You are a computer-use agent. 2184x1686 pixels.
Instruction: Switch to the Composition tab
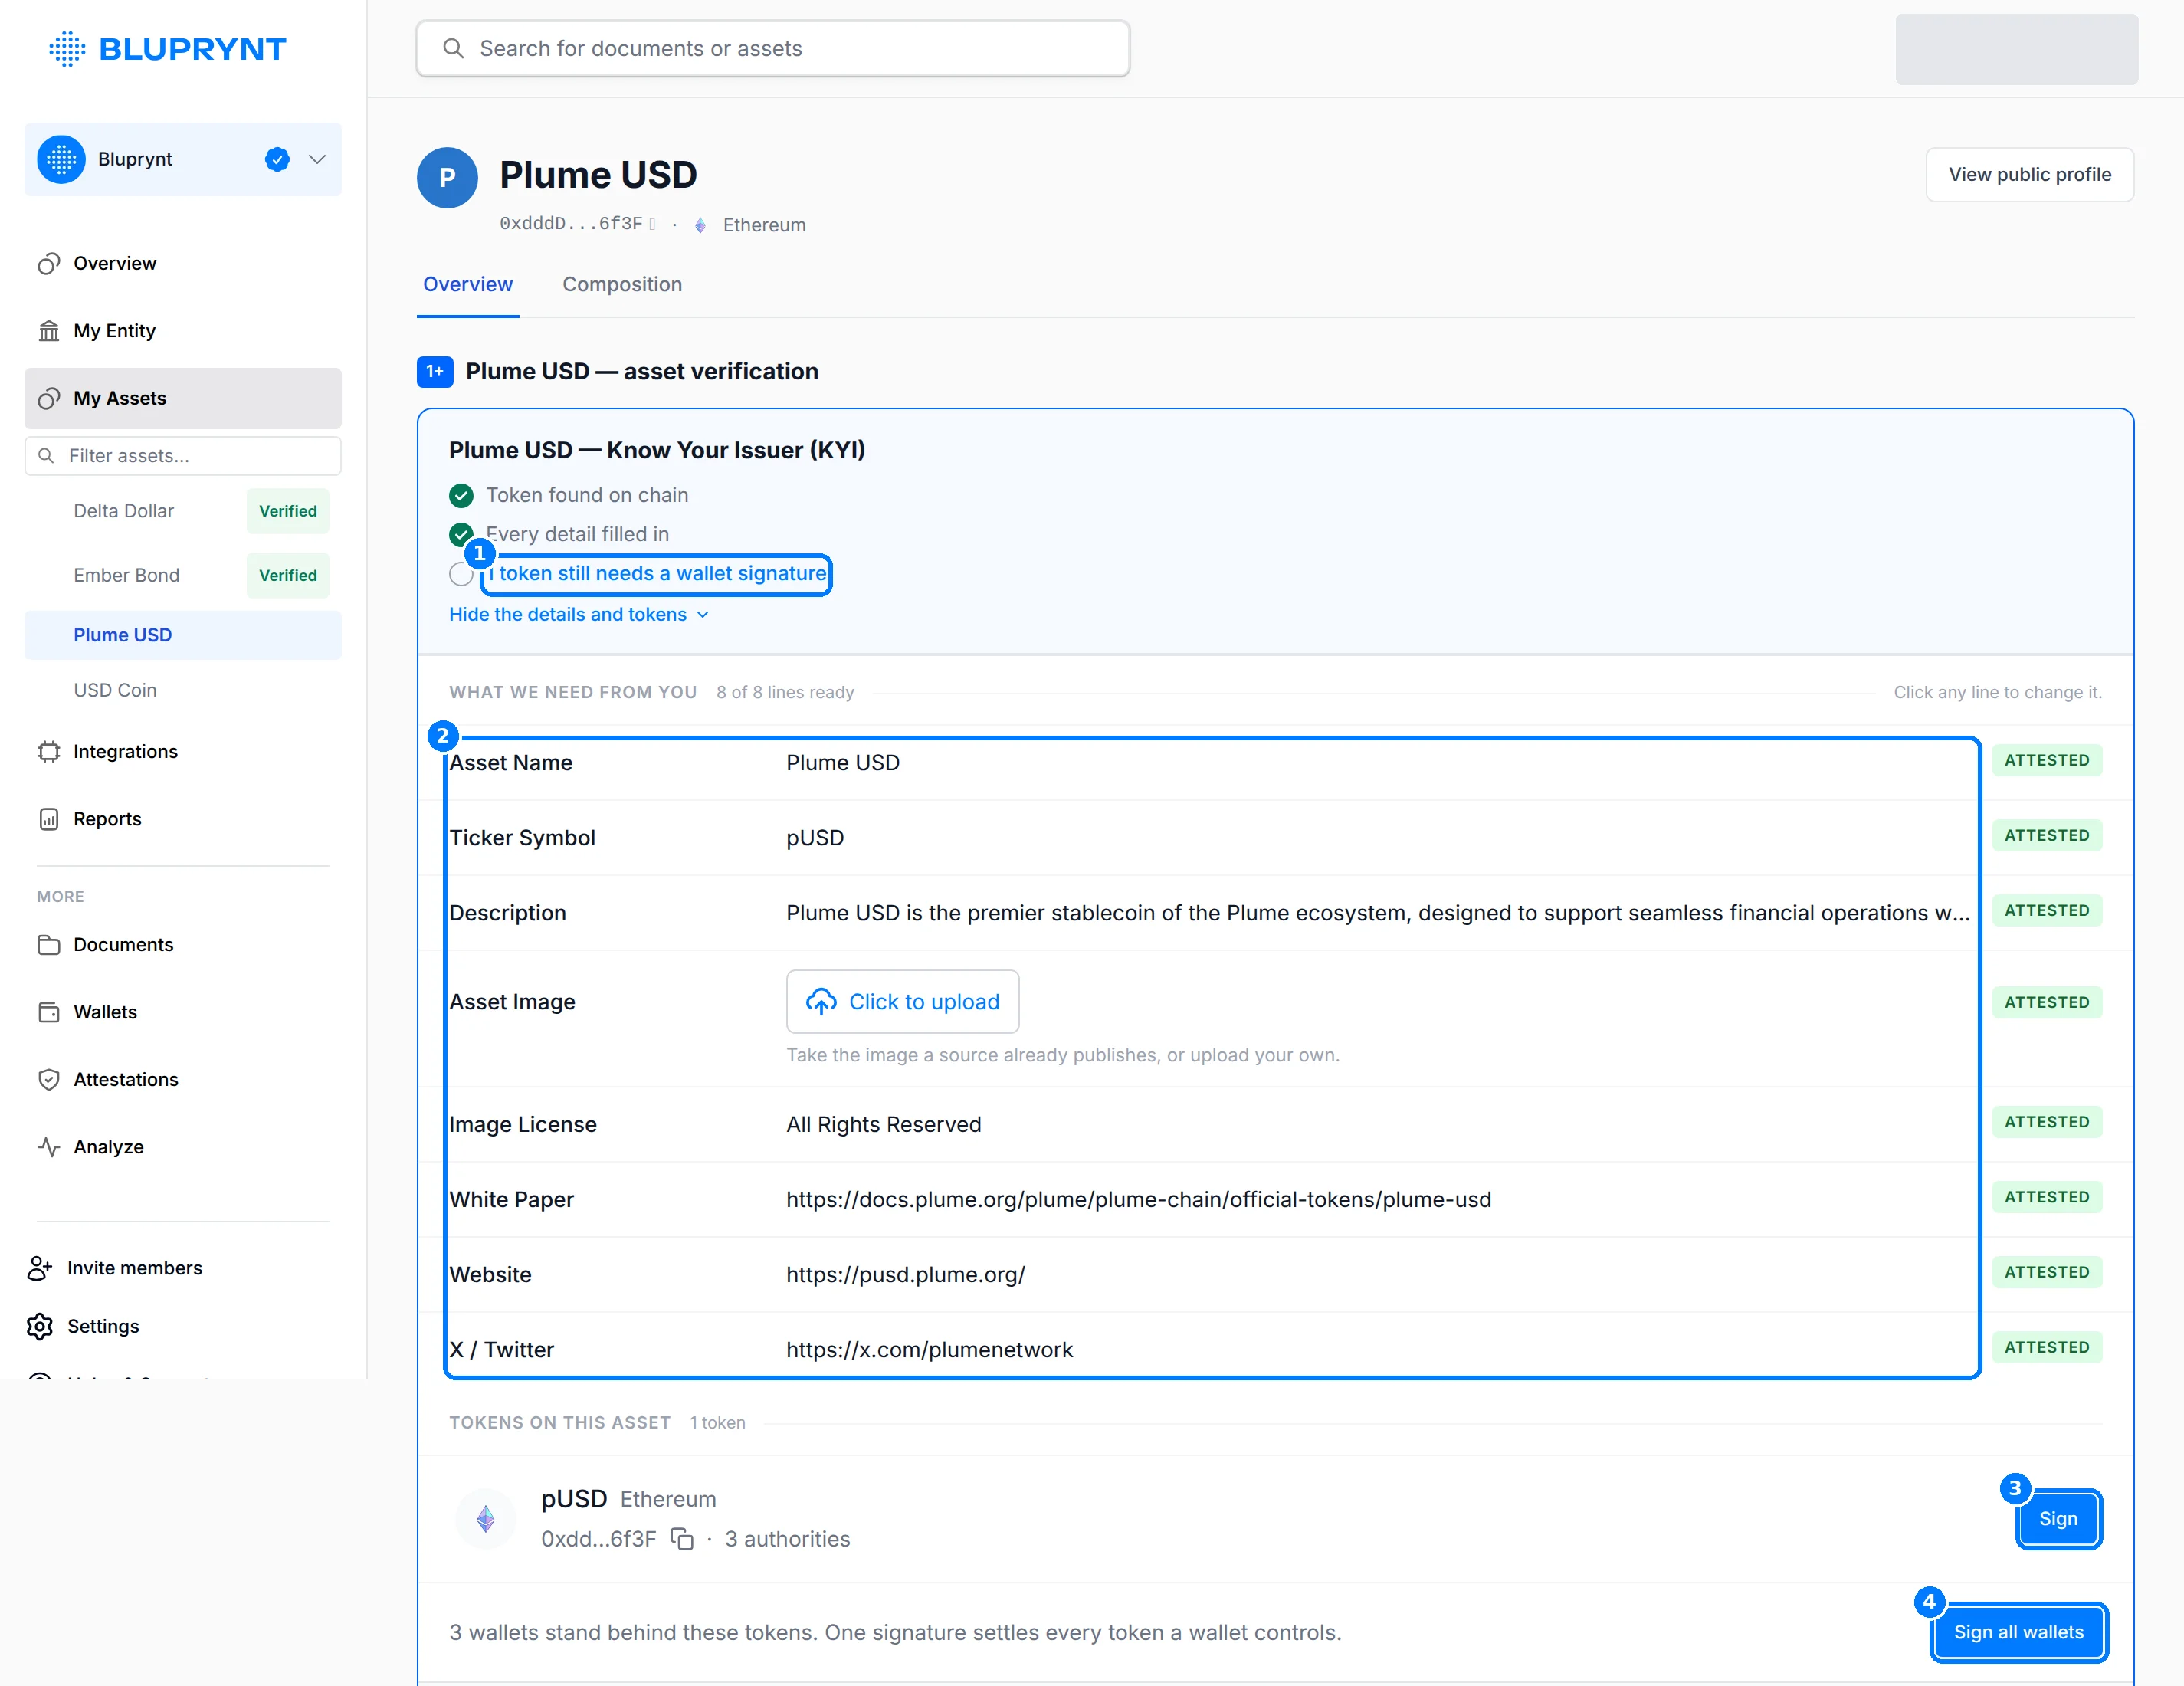tap(622, 284)
